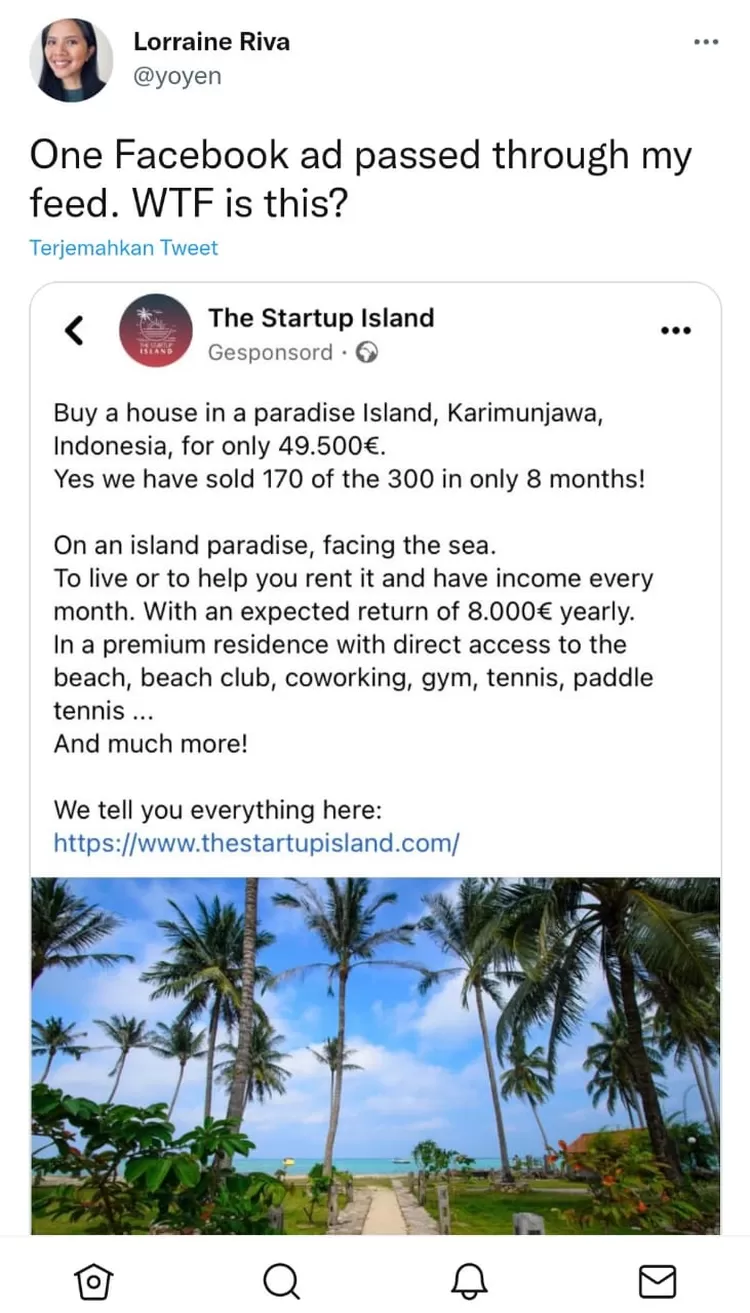Tap the Search magnifier icon
Viewport: 750px width, 1313px height.
[281, 1279]
